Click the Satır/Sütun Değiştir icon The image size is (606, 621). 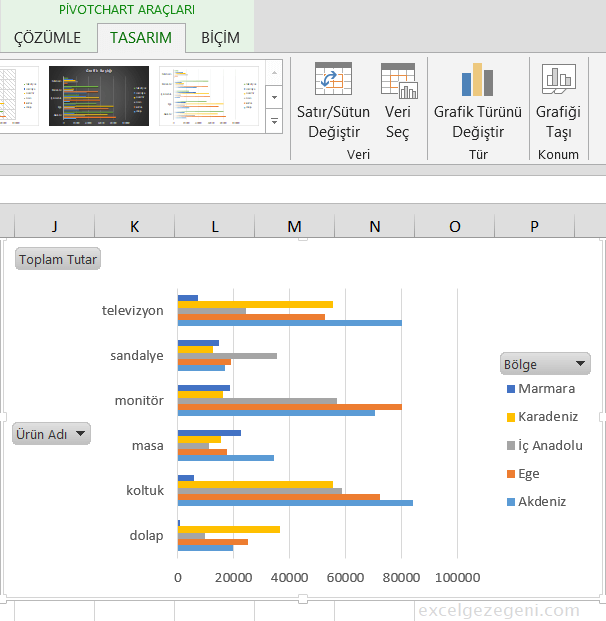pos(333,78)
